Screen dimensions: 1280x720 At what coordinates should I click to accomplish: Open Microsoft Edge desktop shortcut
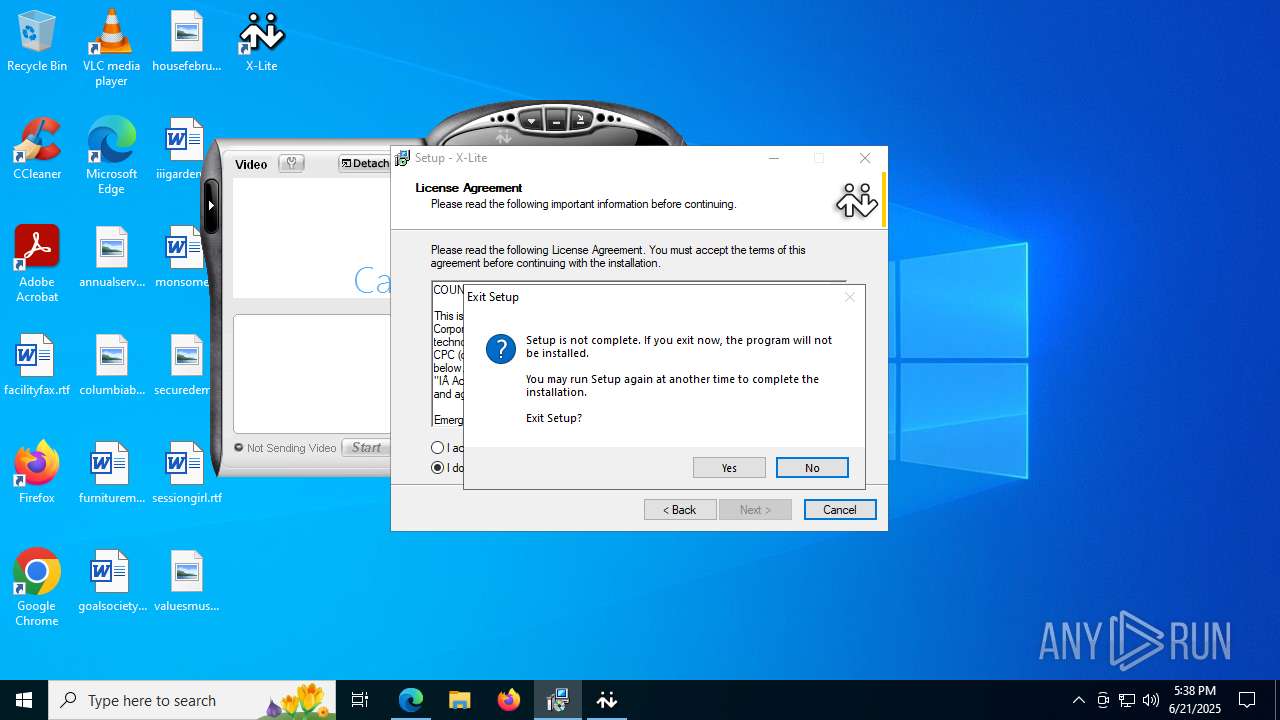[111, 156]
